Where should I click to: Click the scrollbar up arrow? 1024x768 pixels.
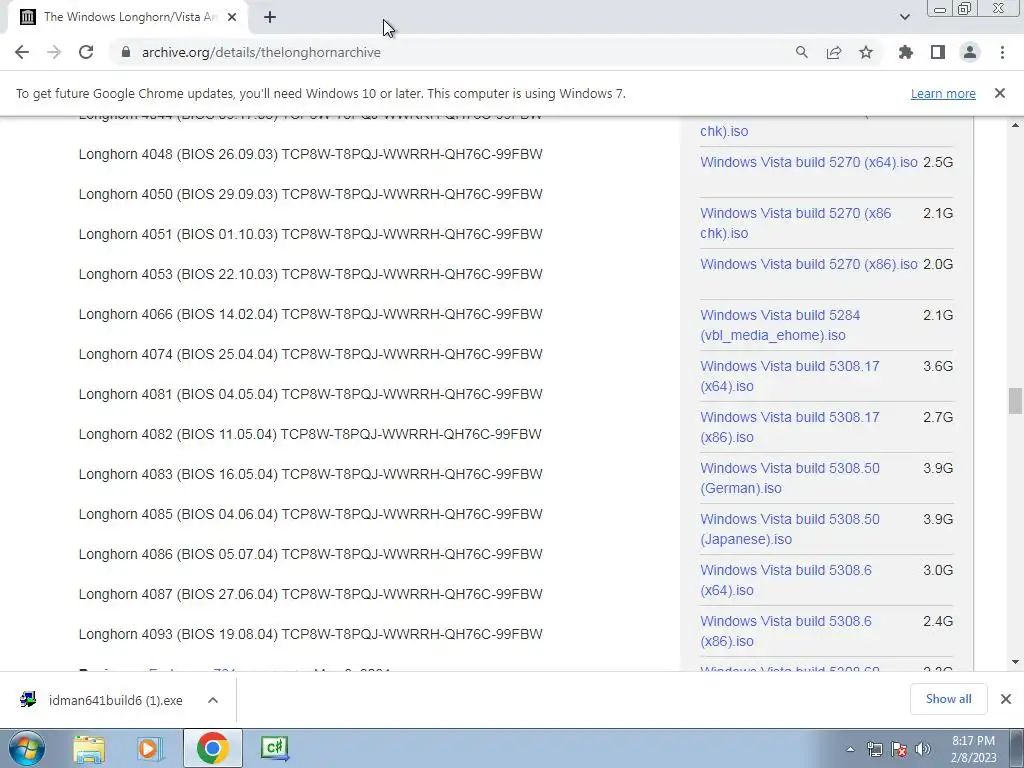1015,125
